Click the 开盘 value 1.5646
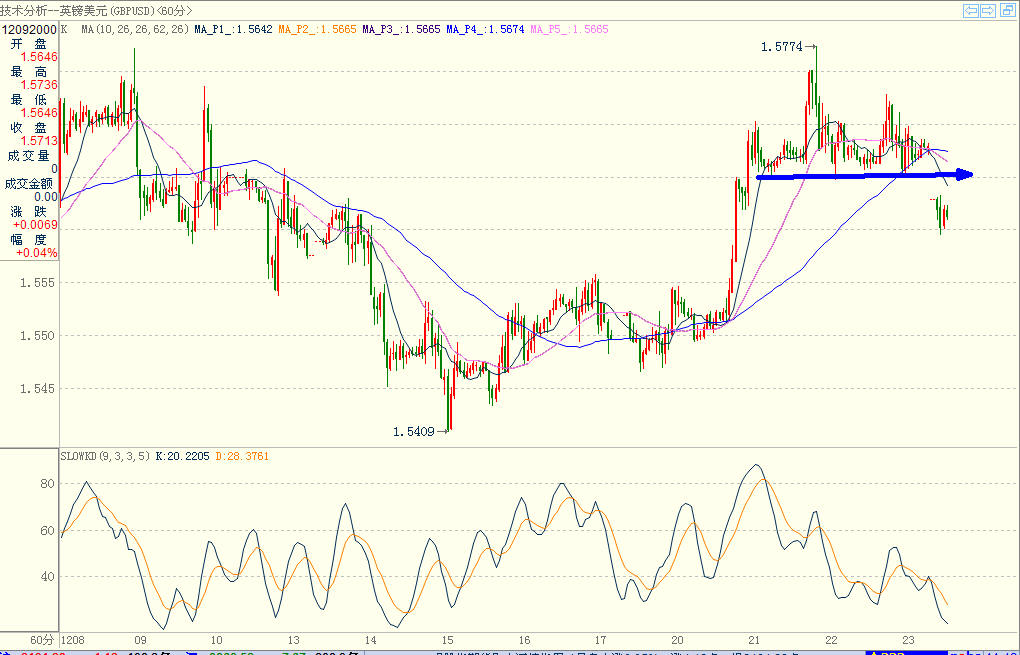This screenshot has height=655, width=1020. (x=39, y=57)
